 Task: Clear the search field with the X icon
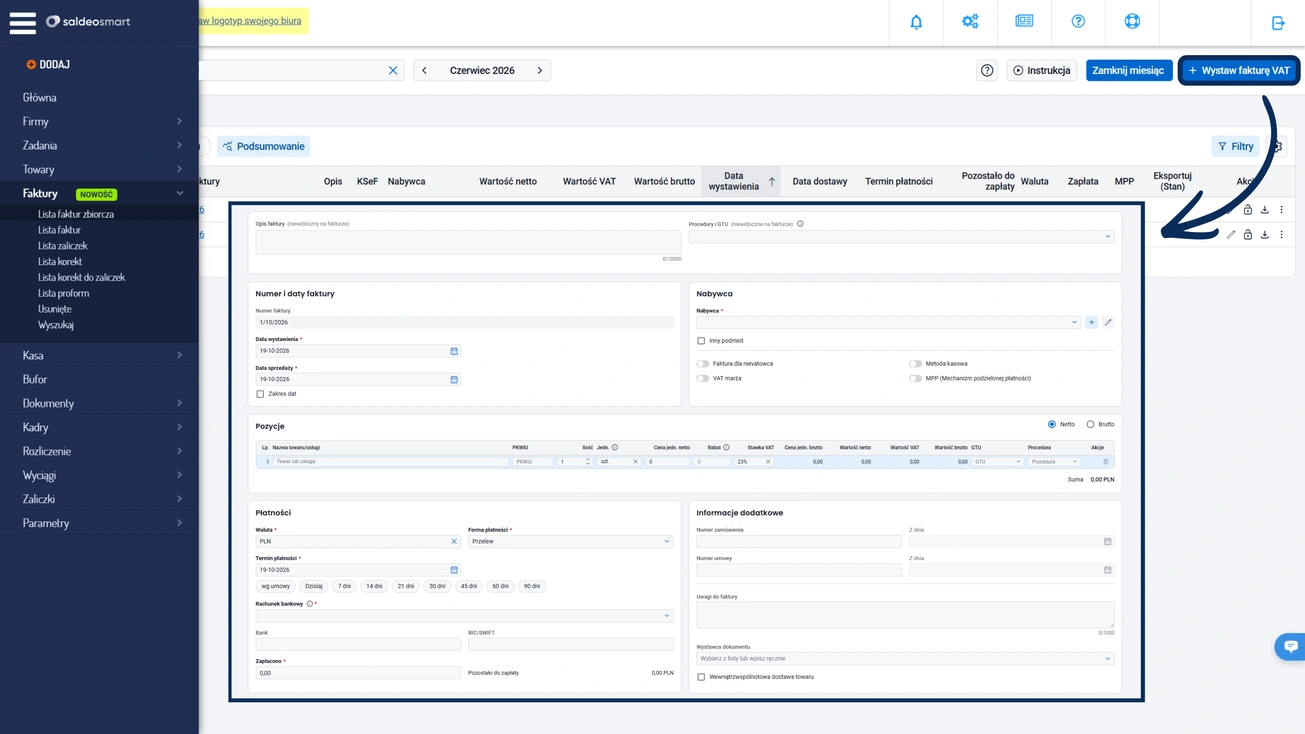click(393, 71)
